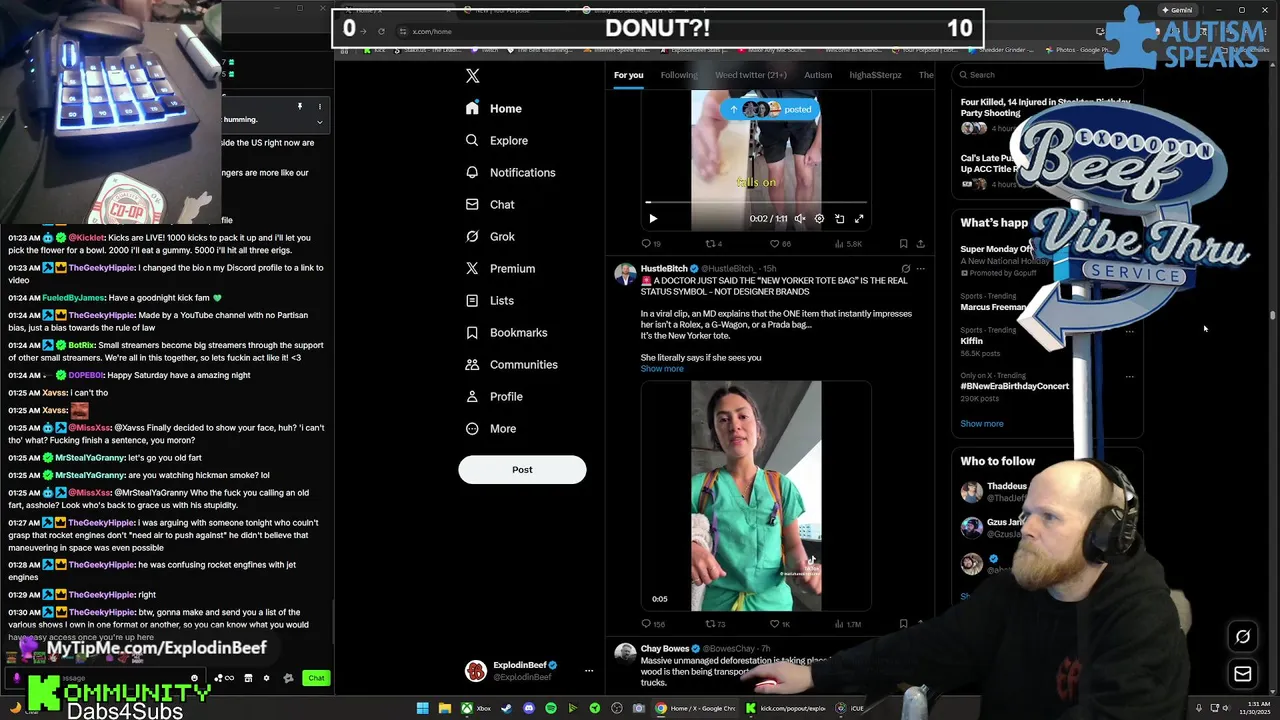Open Explore from the X sidebar

point(497,140)
